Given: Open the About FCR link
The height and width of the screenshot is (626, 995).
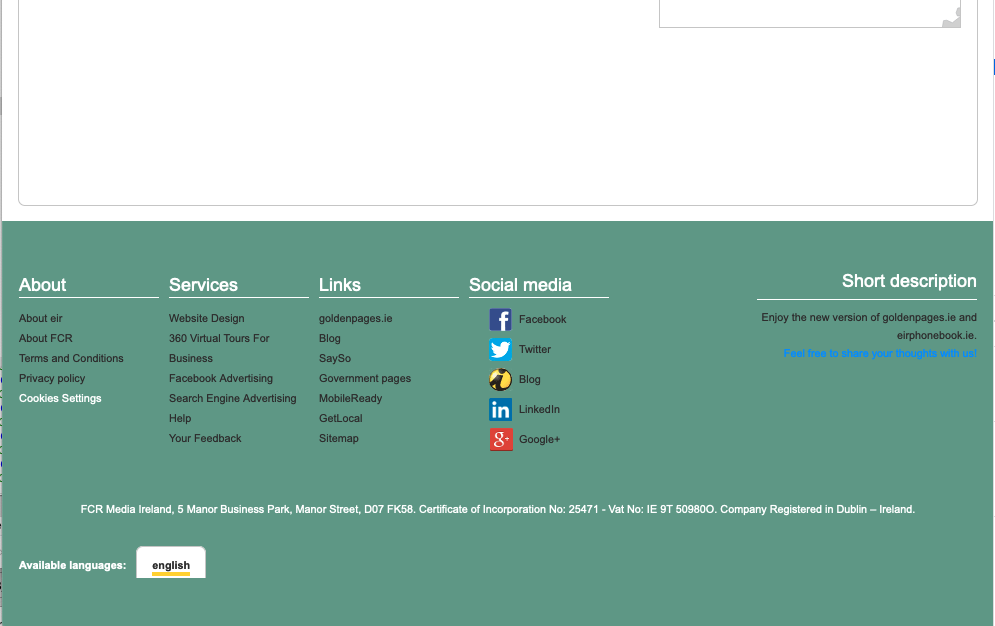Looking at the screenshot, I should click(x=46, y=338).
